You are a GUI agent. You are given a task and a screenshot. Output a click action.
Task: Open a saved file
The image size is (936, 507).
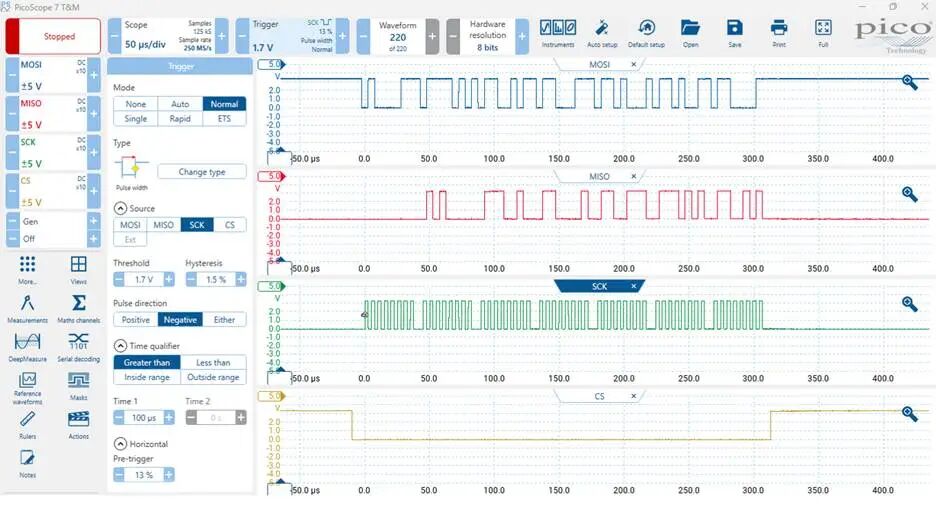pos(691,33)
